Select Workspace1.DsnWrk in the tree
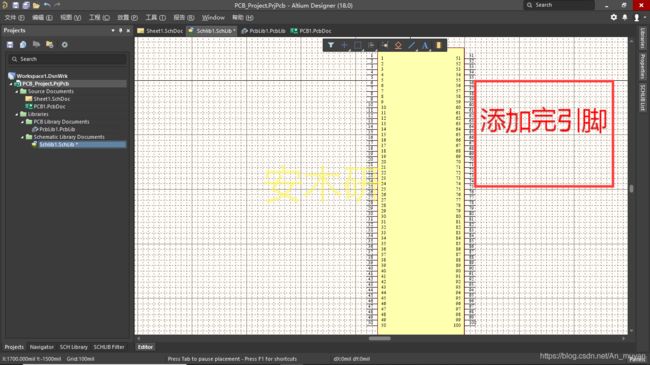 42,76
